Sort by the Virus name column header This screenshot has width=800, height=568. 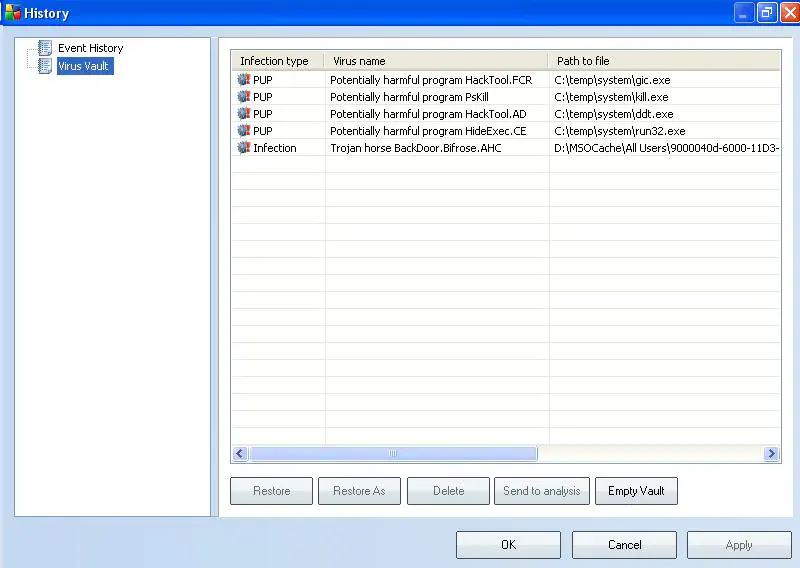[x=435, y=61]
